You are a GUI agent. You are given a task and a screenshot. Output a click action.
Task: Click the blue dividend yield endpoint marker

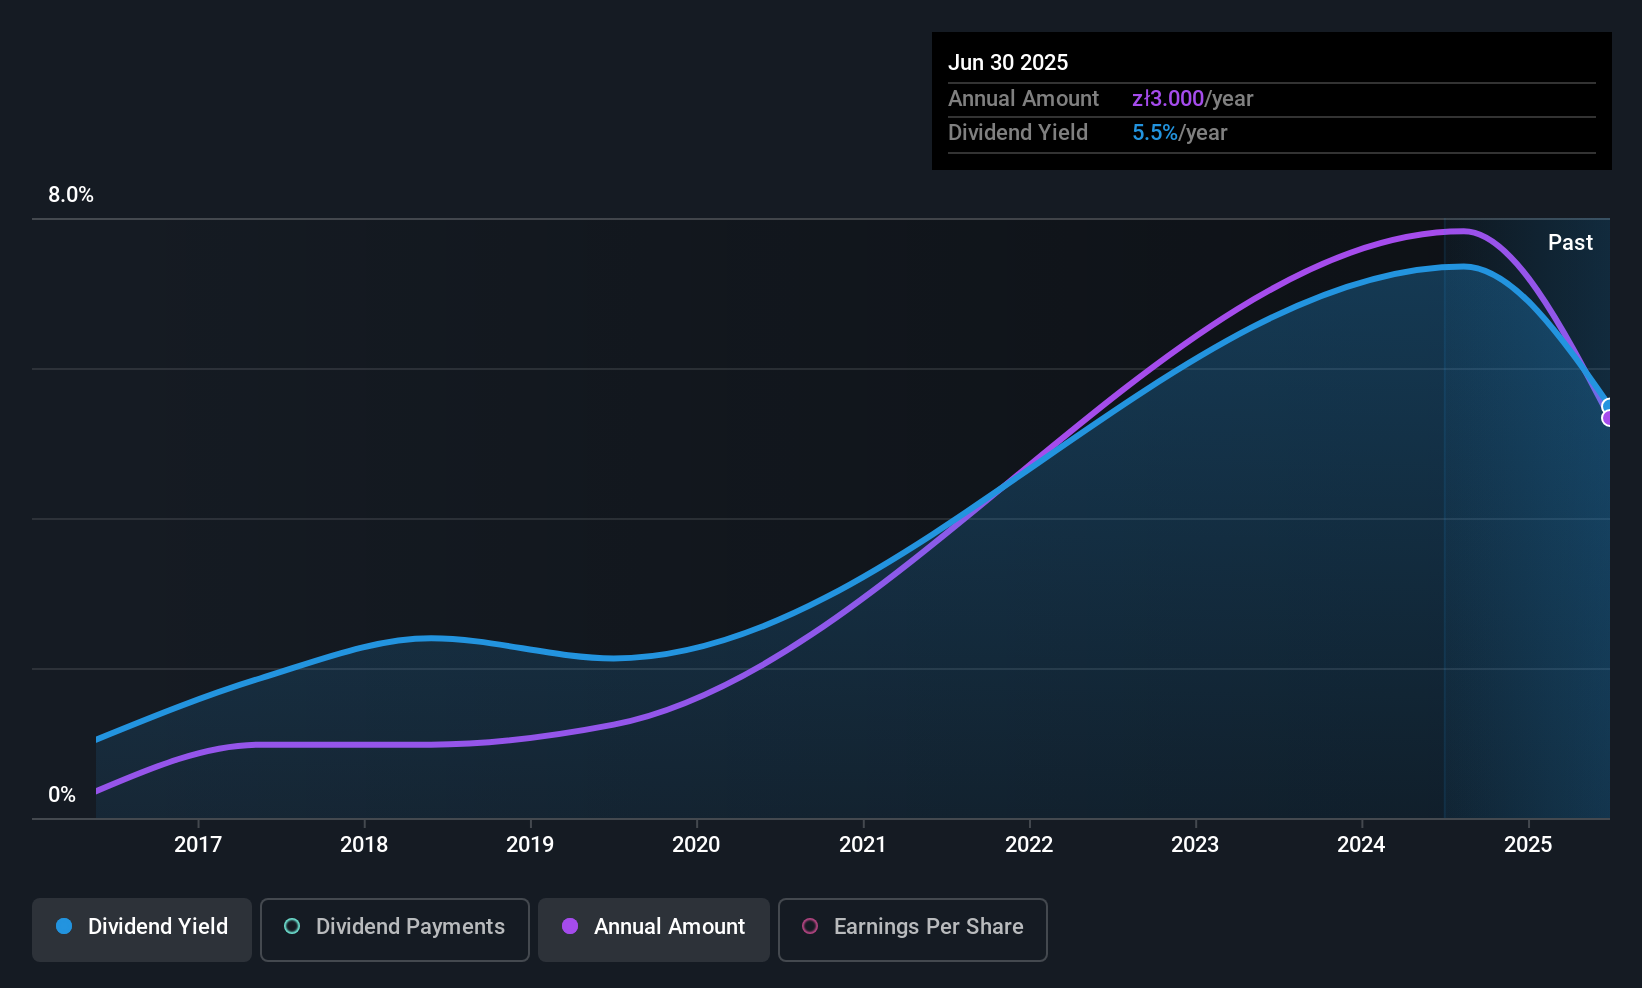[x=1608, y=403]
